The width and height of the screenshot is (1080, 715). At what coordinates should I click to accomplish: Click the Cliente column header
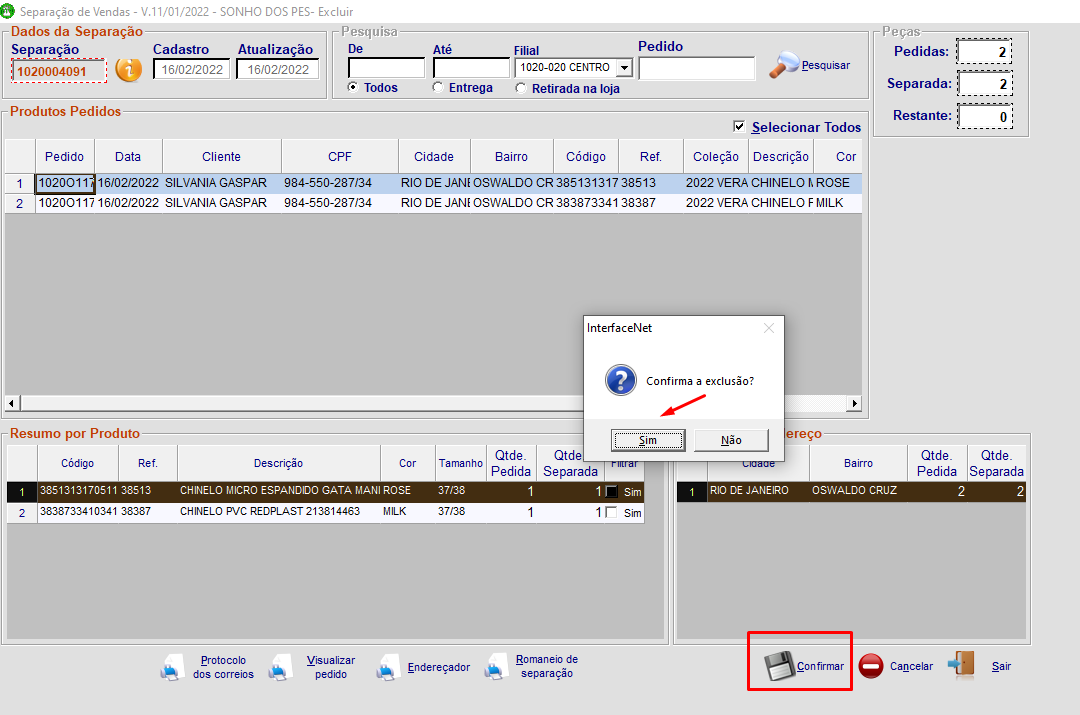(221, 157)
